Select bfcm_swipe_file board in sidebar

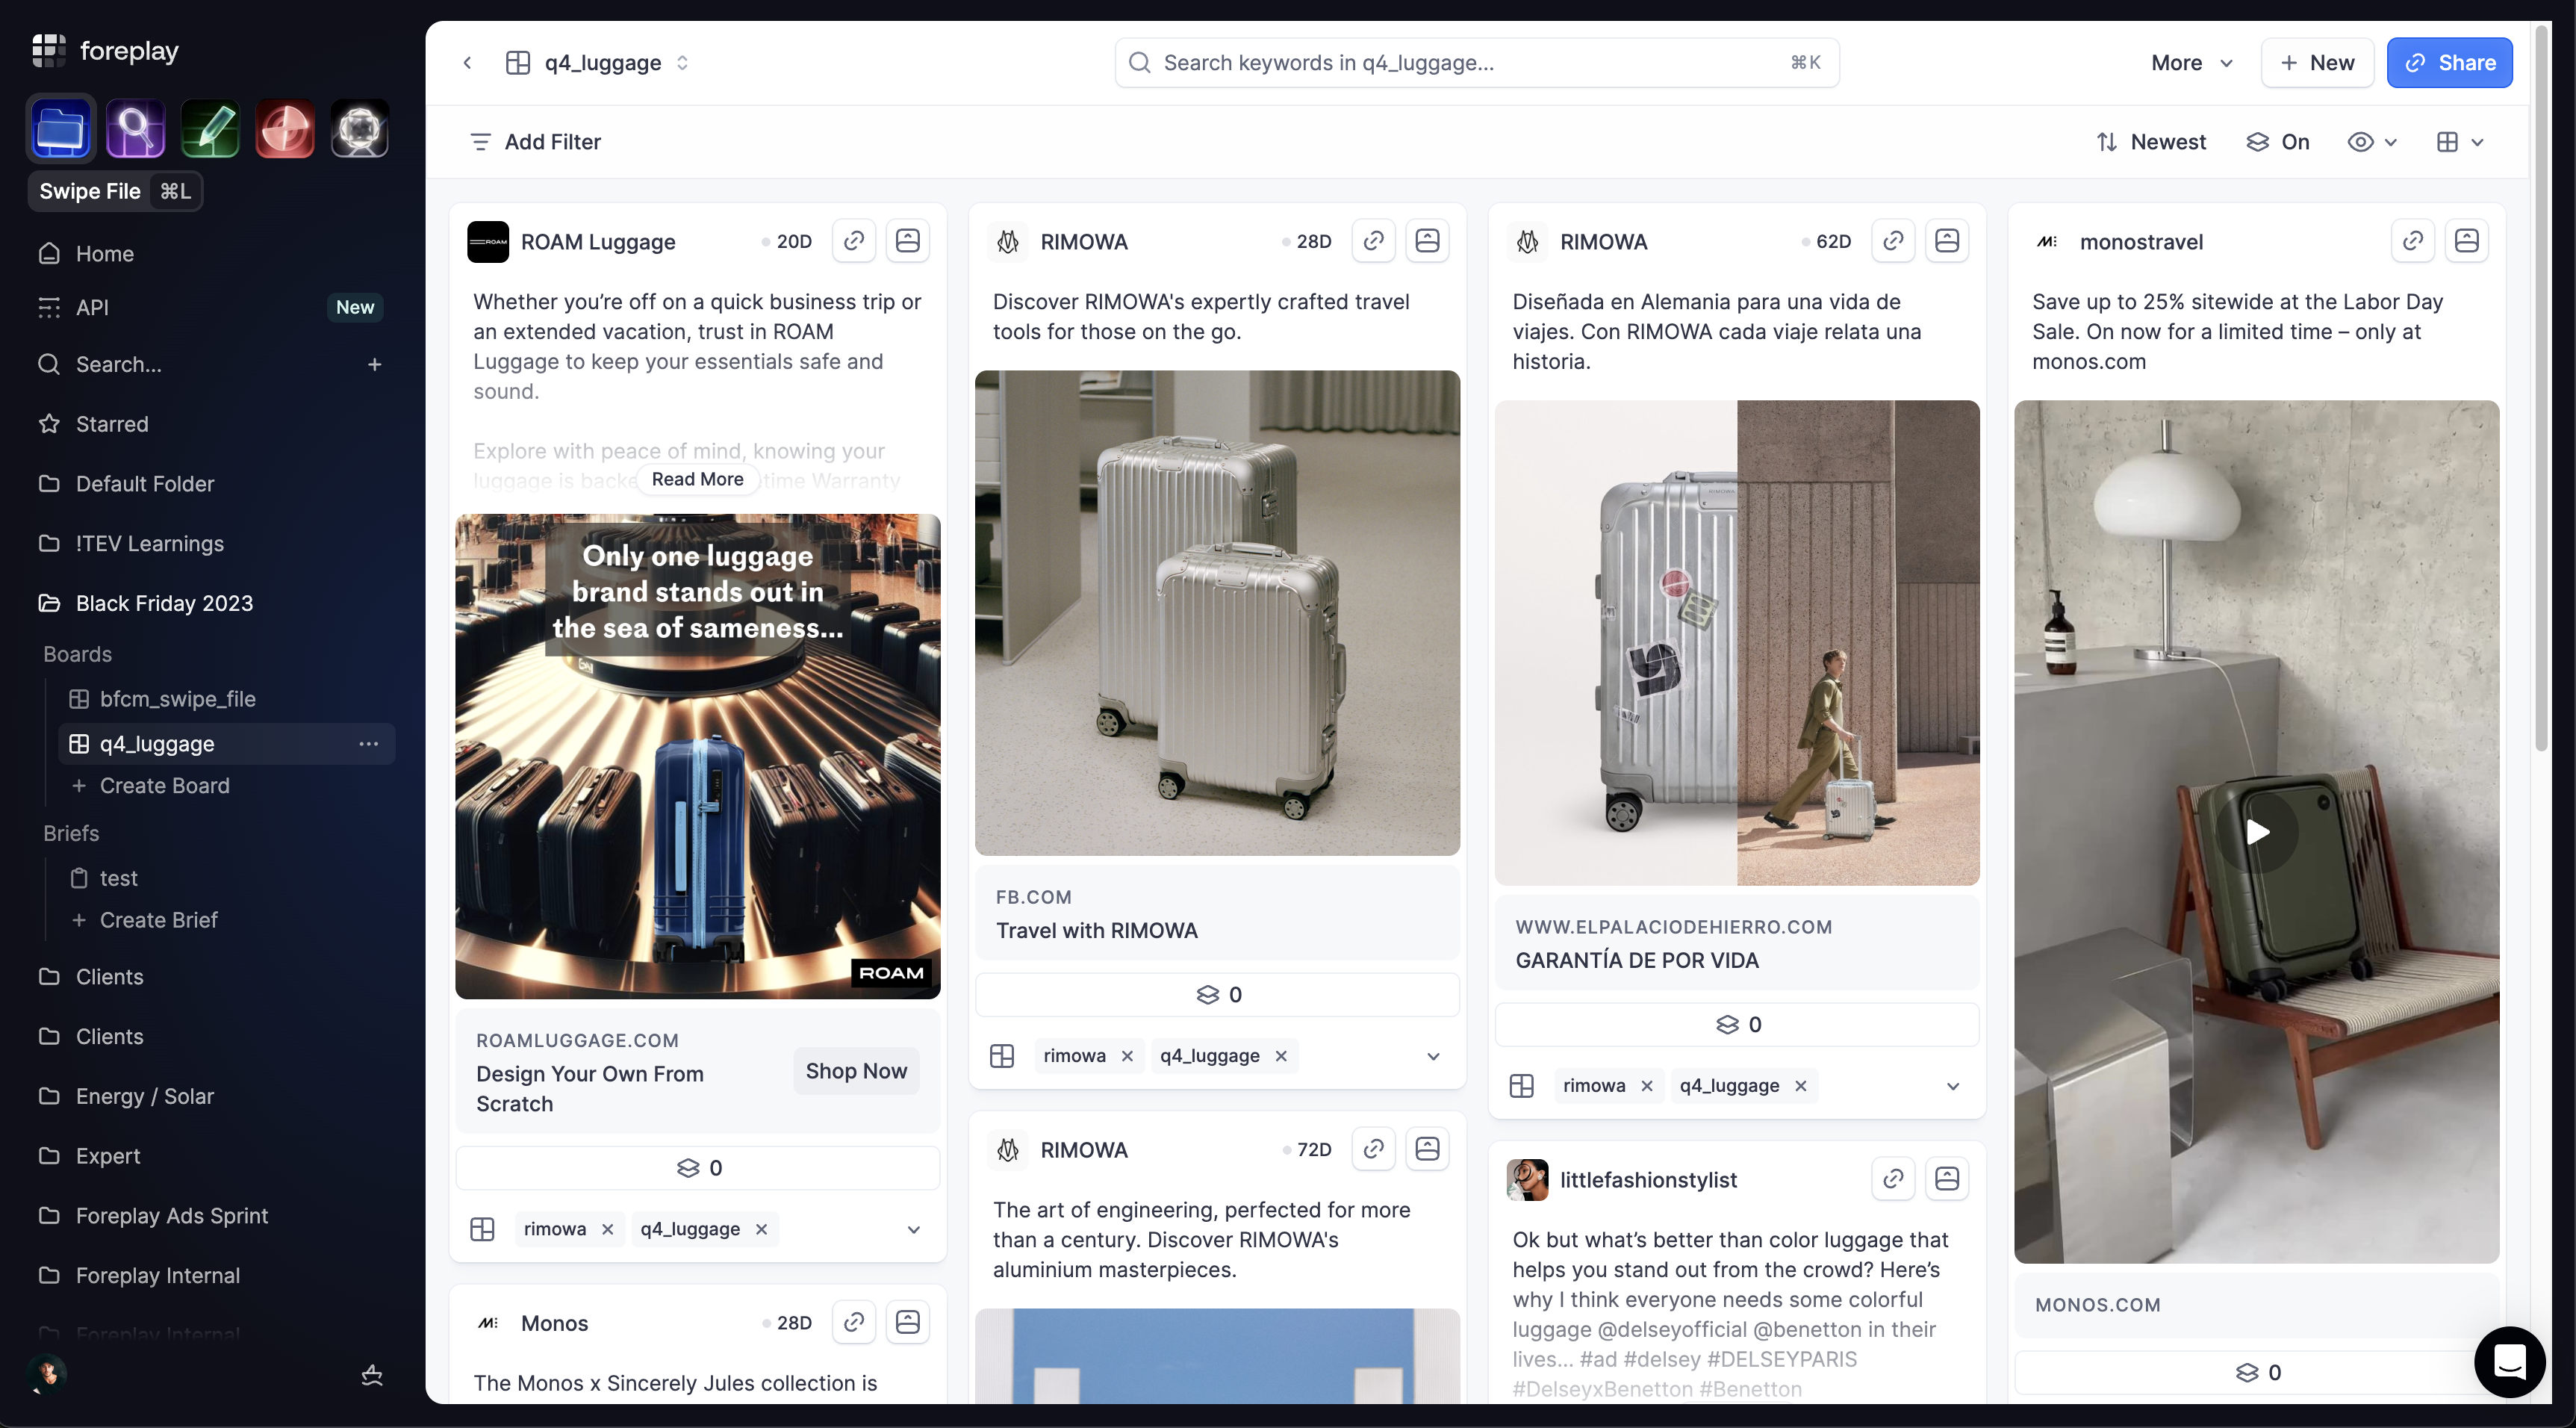coord(177,699)
